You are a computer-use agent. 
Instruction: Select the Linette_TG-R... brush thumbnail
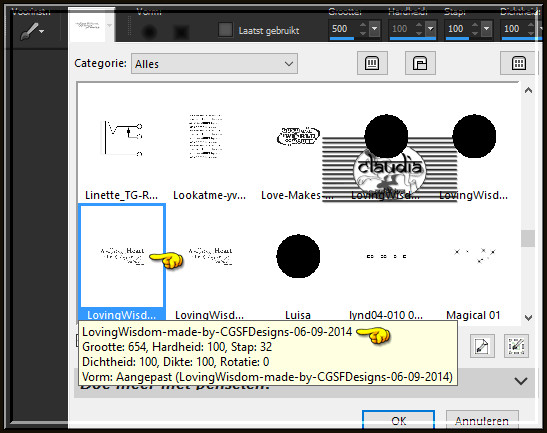[x=121, y=144]
